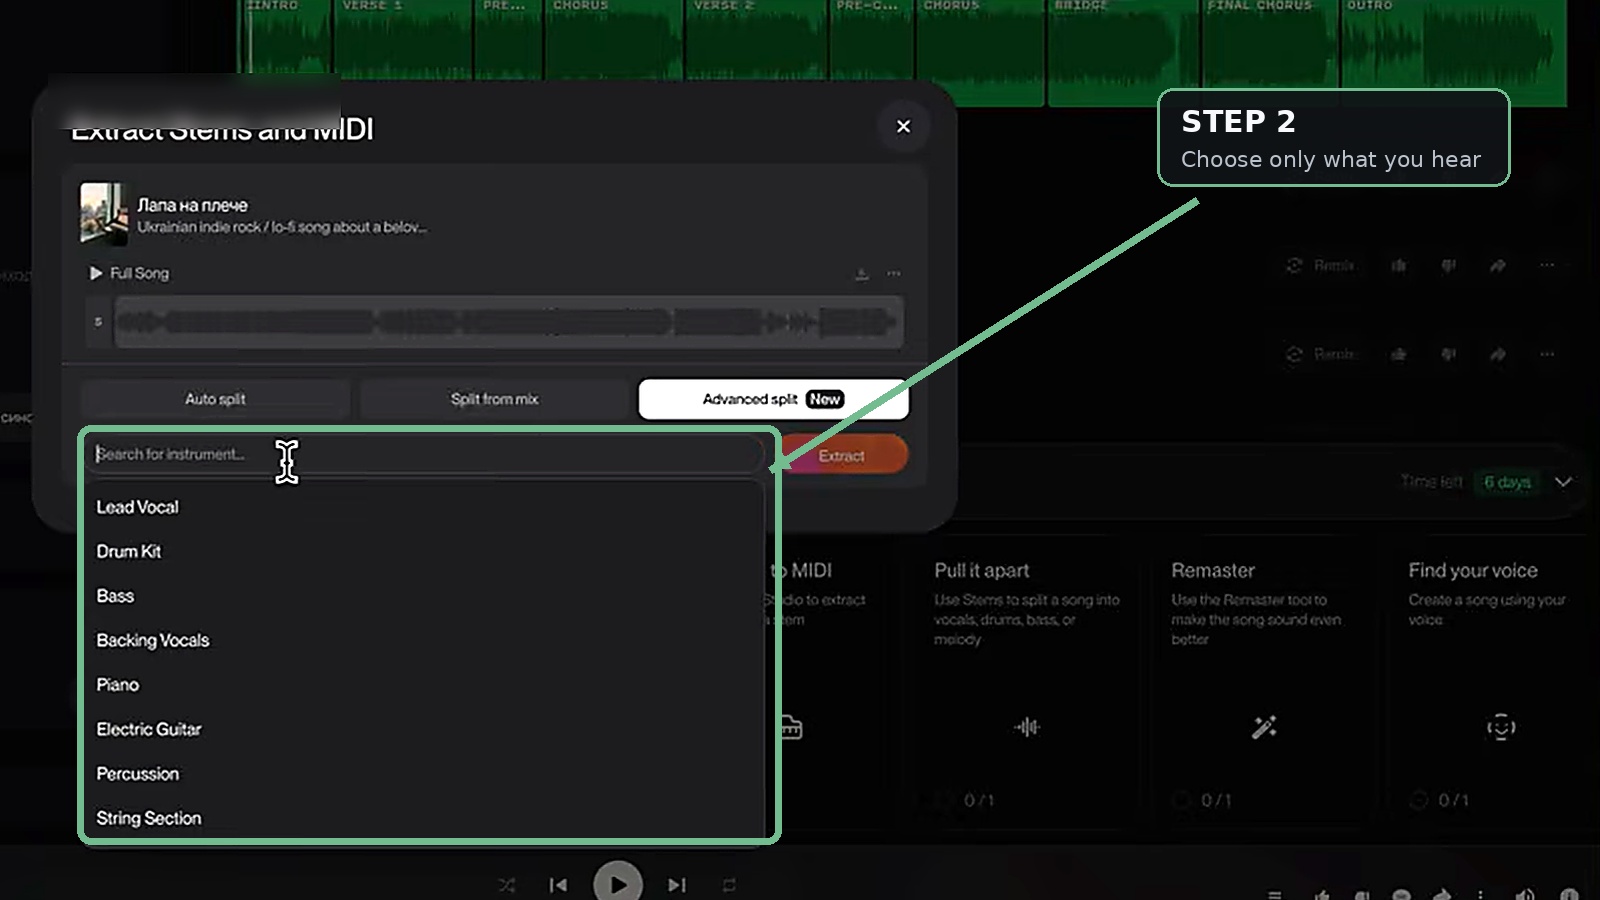The height and width of the screenshot is (900, 1600).
Task: Seek within the full song waveform
Action: (508, 322)
